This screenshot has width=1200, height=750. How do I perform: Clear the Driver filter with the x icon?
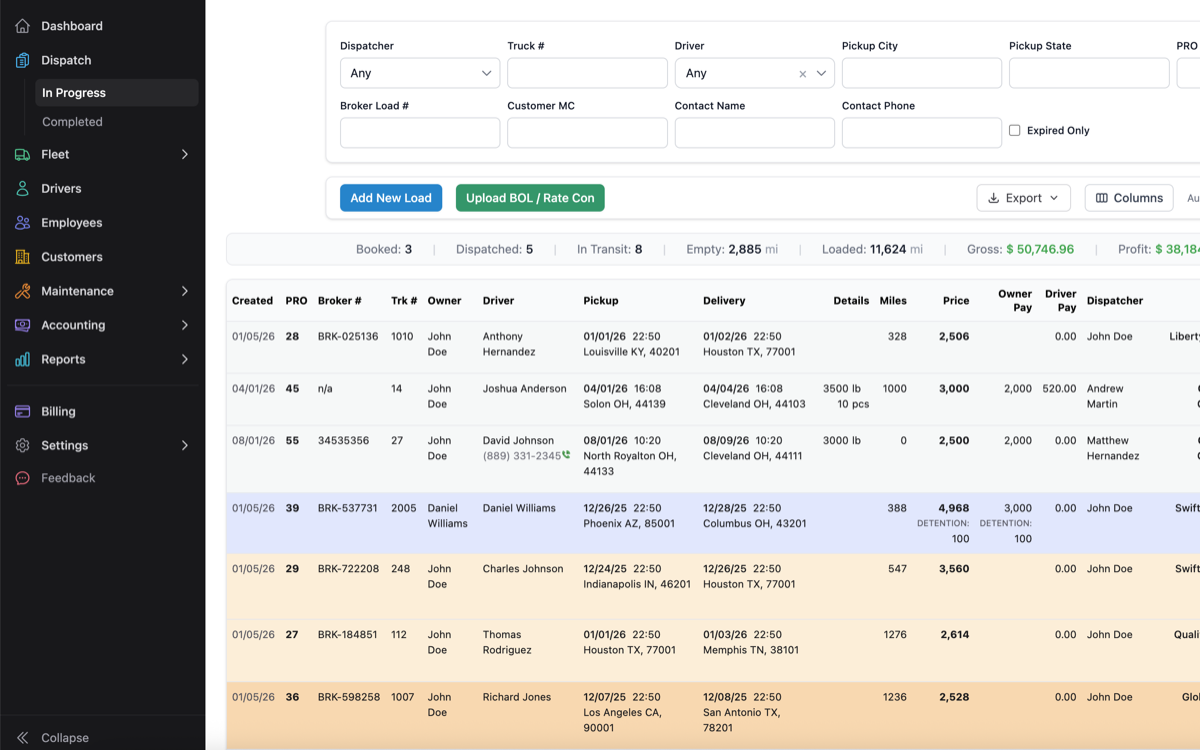click(x=802, y=73)
